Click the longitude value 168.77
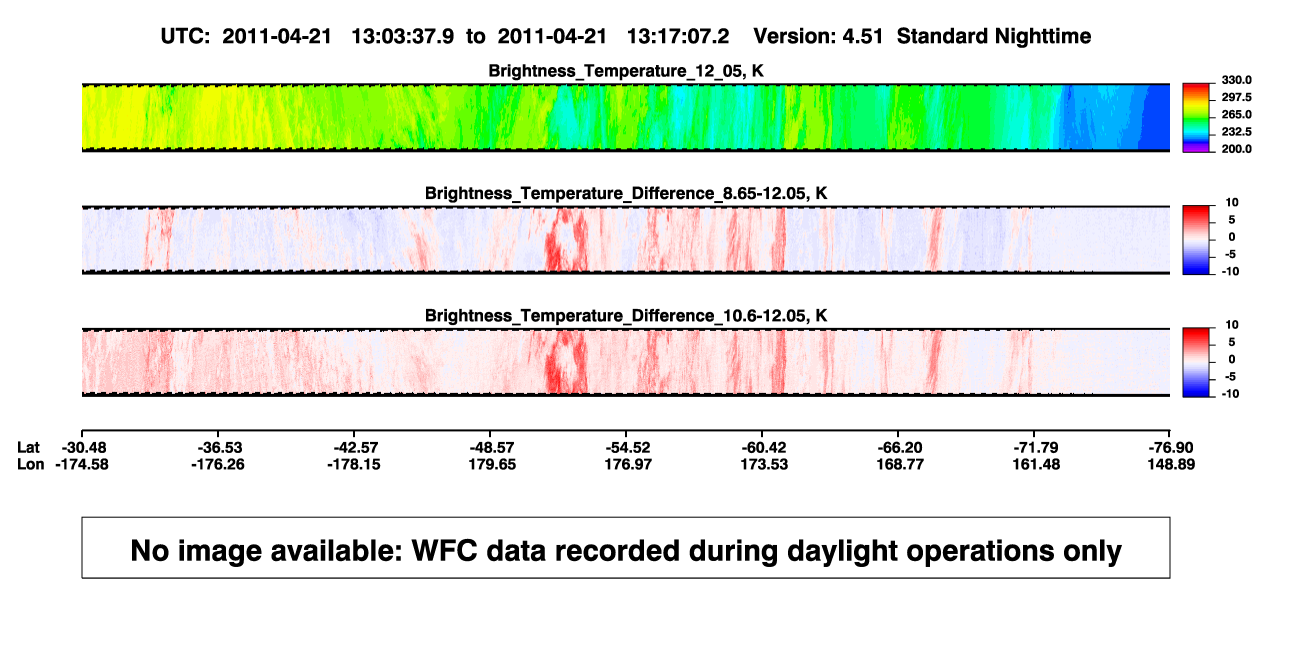Viewport: 1300px width, 667px height. click(898, 464)
